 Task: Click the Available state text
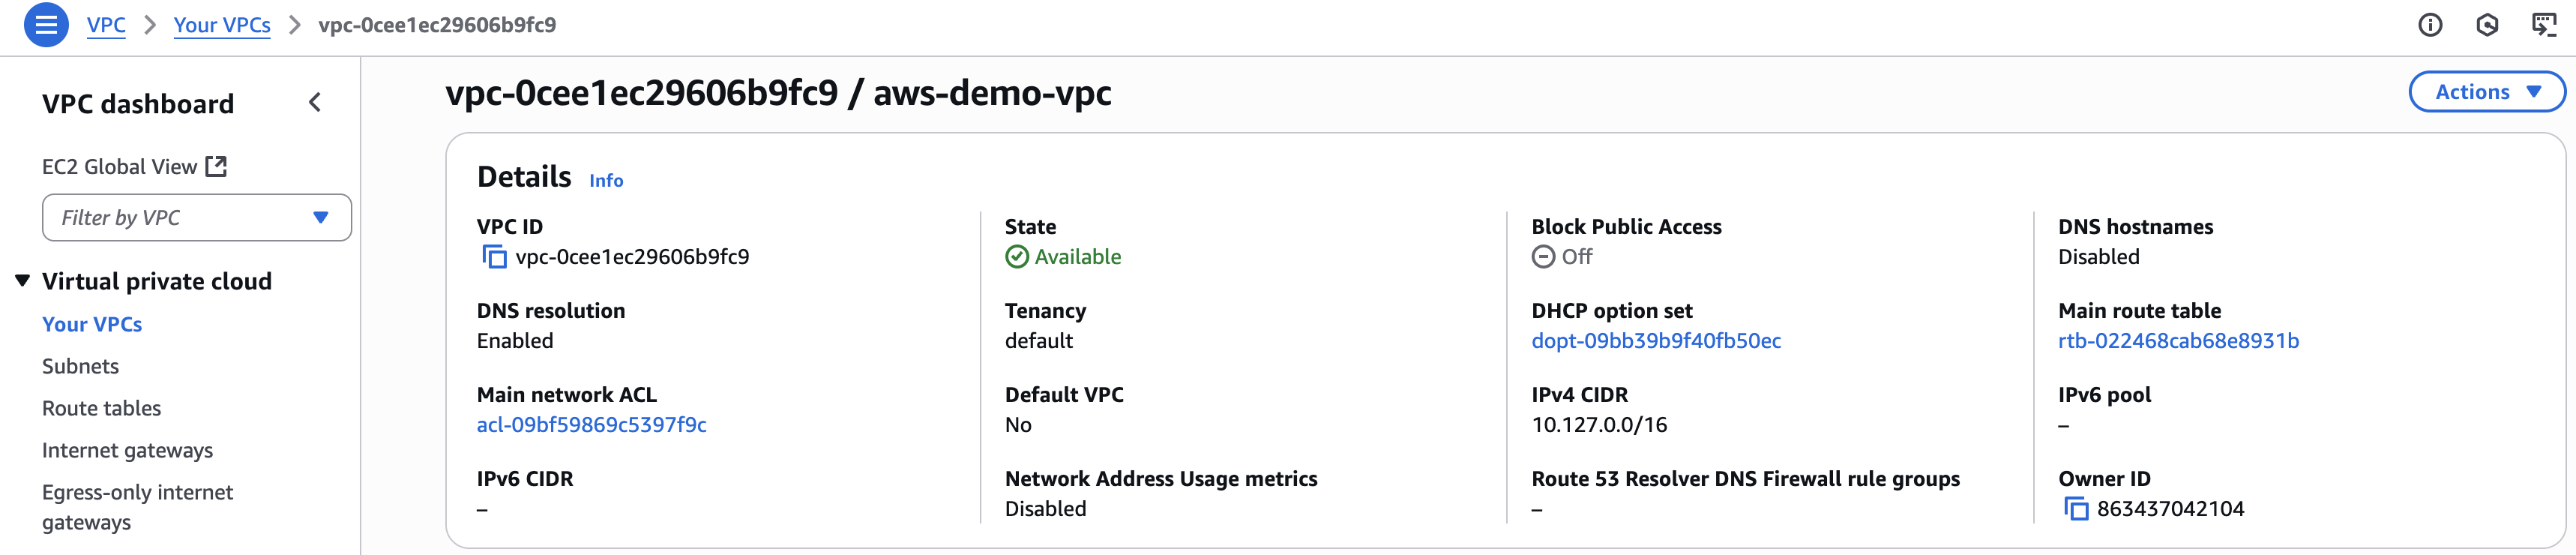(x=1077, y=257)
